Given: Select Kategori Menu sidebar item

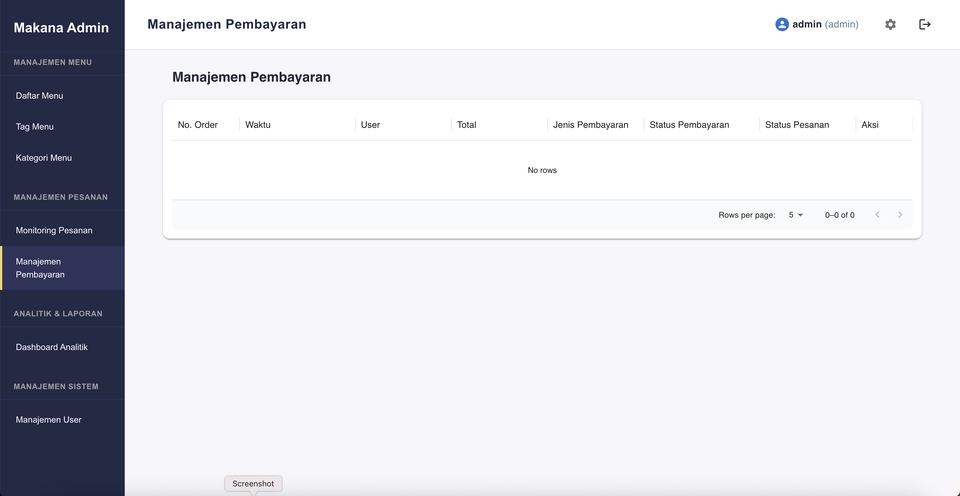Looking at the screenshot, I should pyautogui.click(x=44, y=158).
